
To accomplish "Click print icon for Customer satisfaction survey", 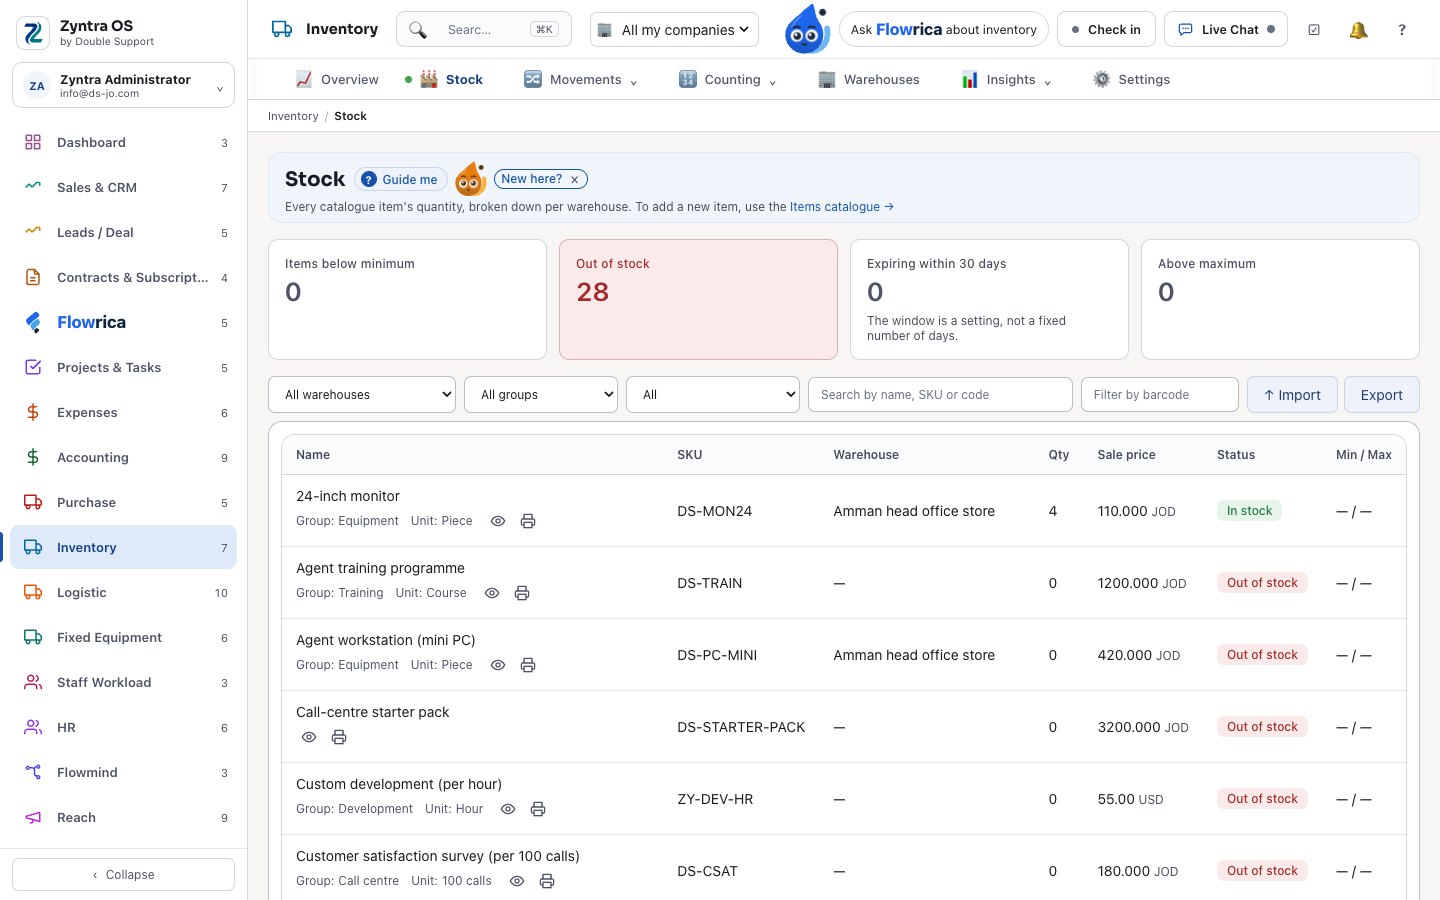I will (x=547, y=881).
